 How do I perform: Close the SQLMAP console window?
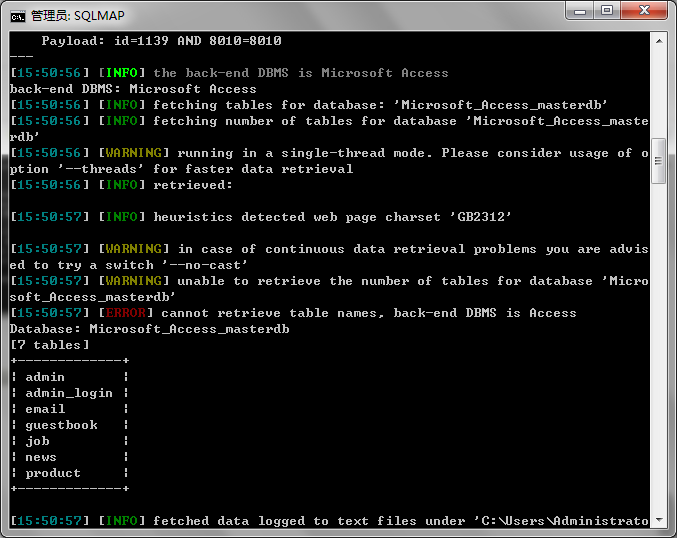click(644, 11)
